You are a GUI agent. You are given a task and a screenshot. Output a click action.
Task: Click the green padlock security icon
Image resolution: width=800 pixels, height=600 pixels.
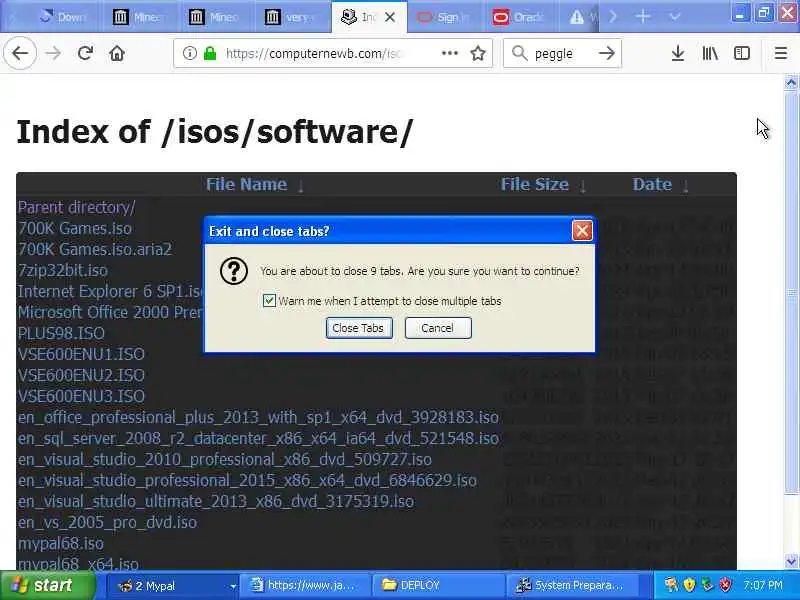(210, 53)
